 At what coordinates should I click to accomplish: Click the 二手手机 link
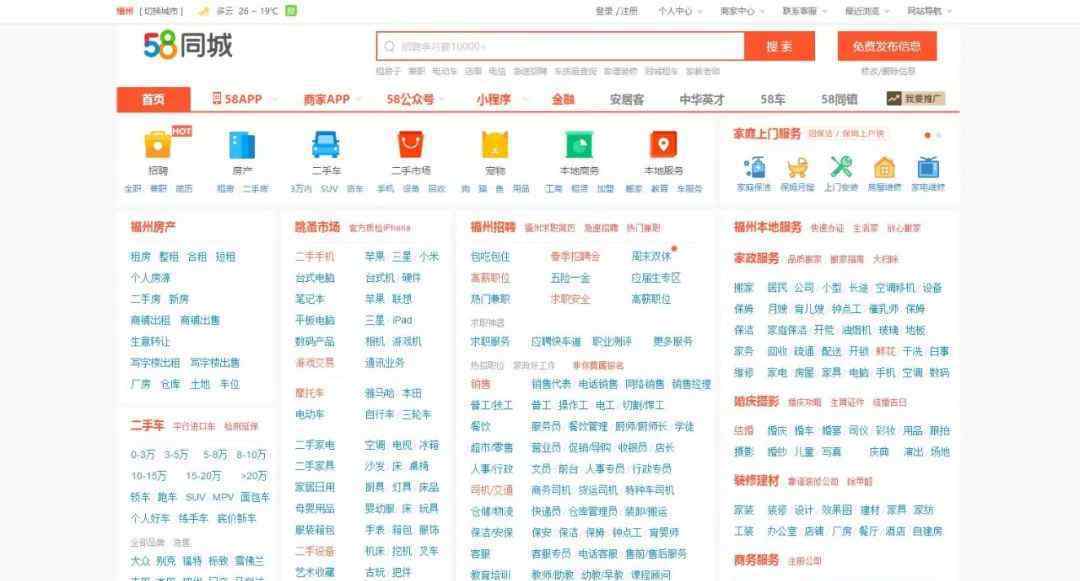point(315,256)
